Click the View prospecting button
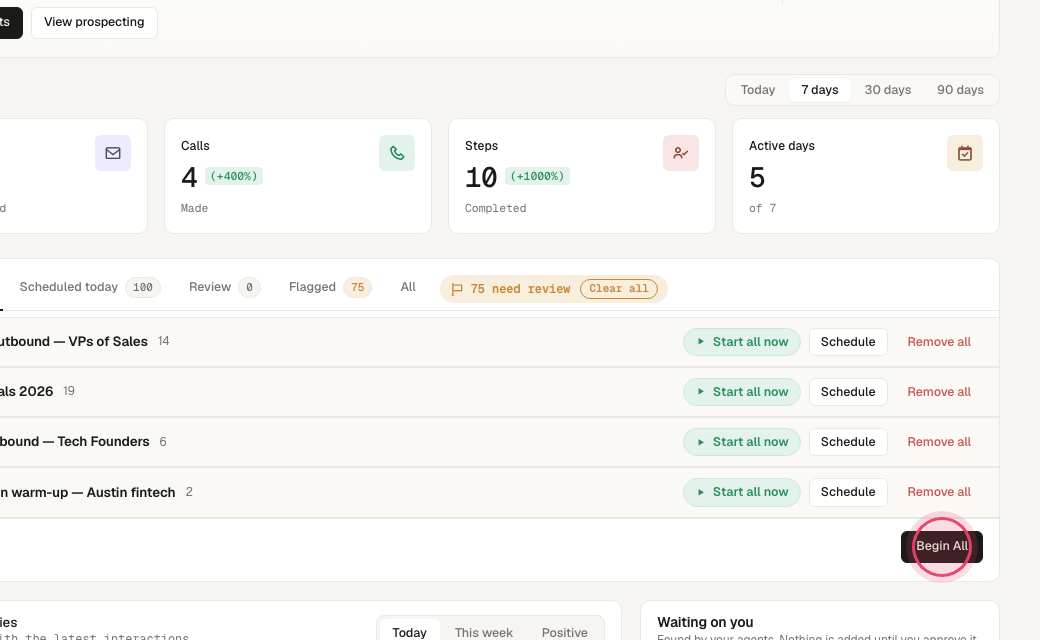 coord(94,23)
